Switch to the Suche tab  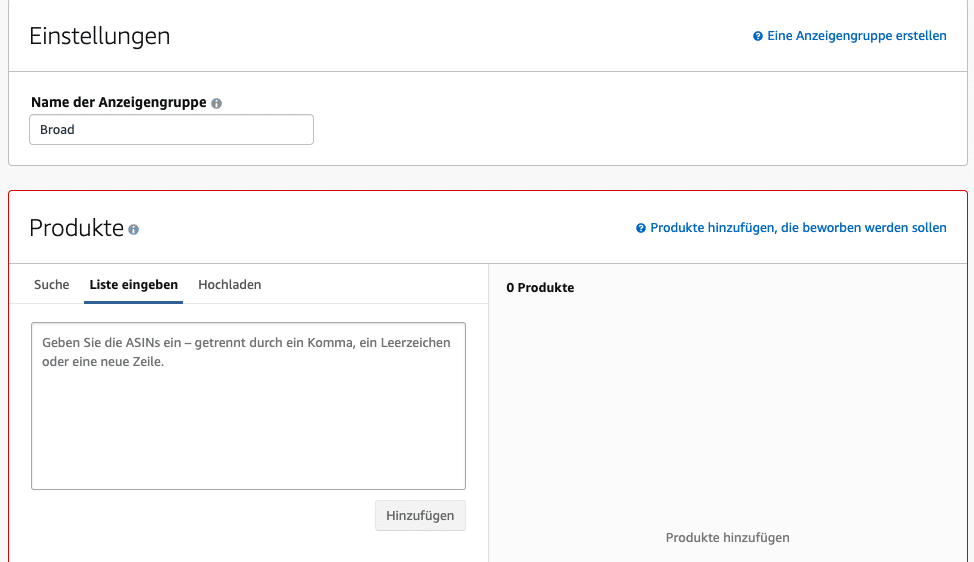pos(52,284)
